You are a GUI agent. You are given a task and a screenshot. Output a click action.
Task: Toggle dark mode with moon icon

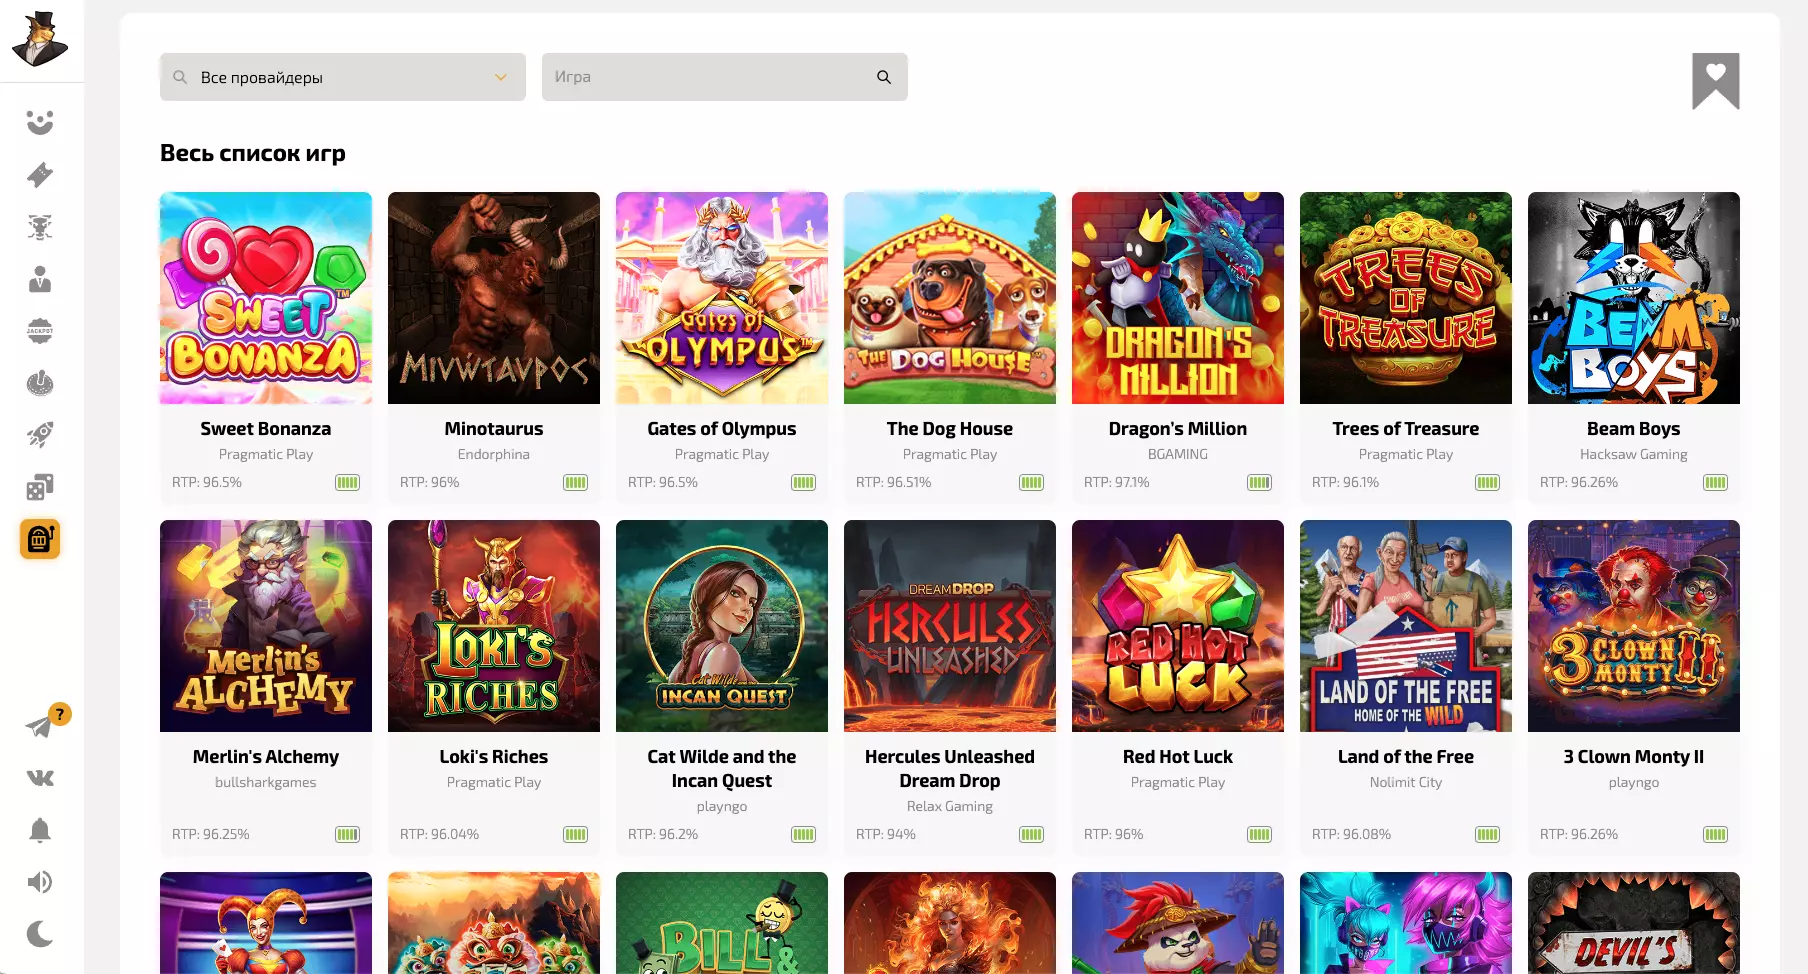pyautogui.click(x=40, y=934)
